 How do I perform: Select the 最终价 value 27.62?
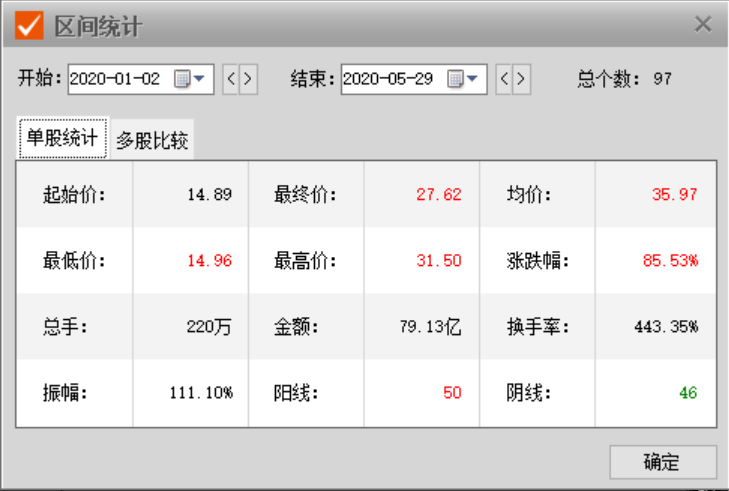pyautogui.click(x=439, y=194)
